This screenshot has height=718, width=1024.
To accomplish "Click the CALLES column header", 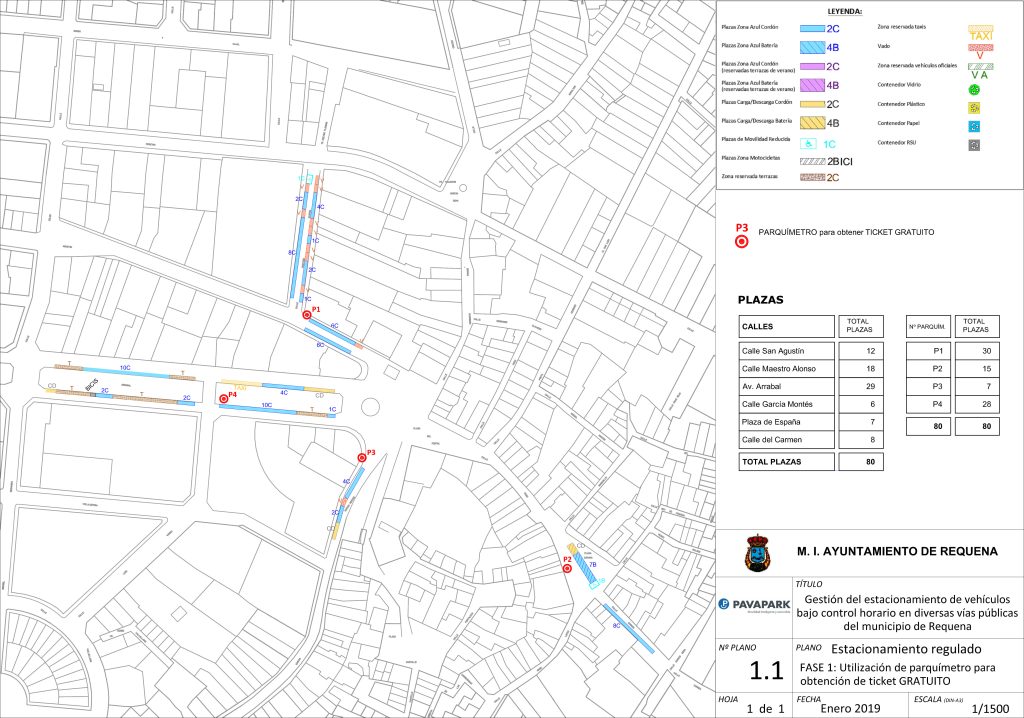I will (x=786, y=326).
